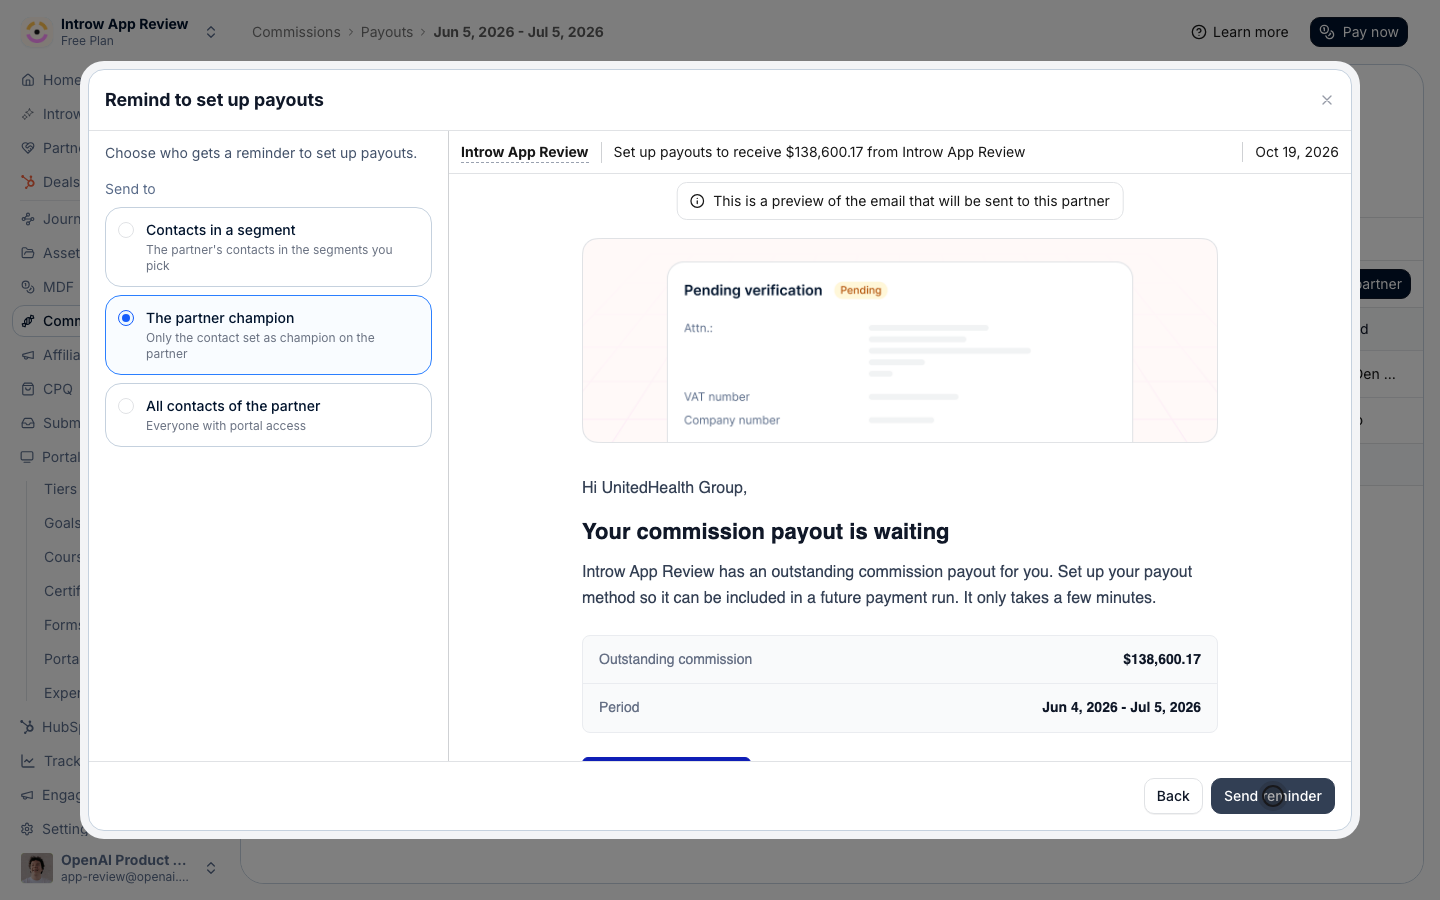Close the Remind to set up payouts dialog
Image resolution: width=1440 pixels, height=900 pixels.
(x=1327, y=100)
